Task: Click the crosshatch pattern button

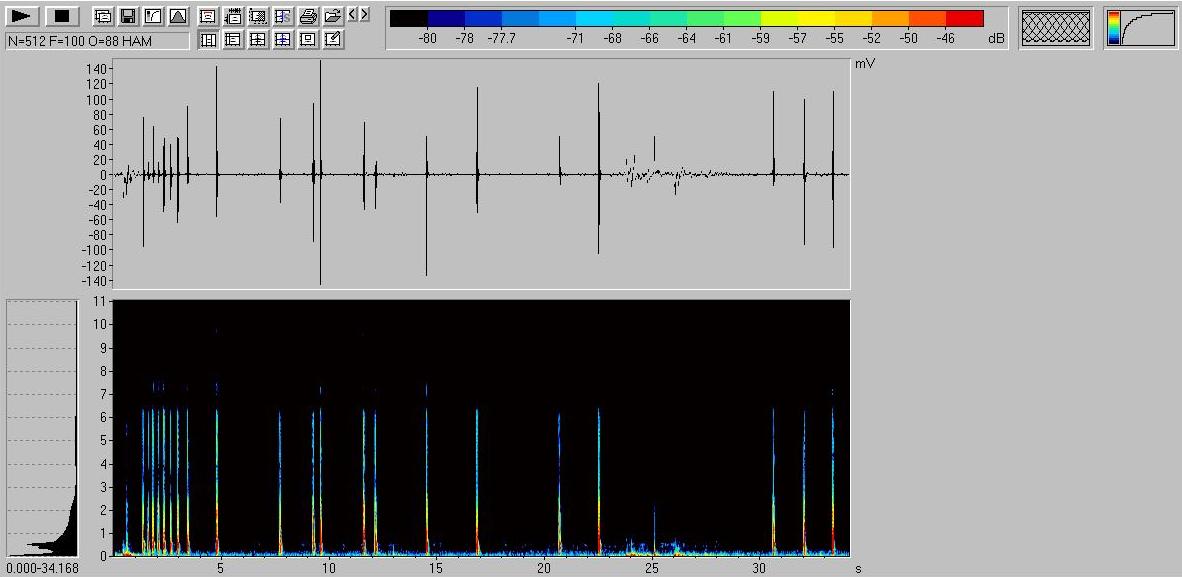Action: (1056, 28)
